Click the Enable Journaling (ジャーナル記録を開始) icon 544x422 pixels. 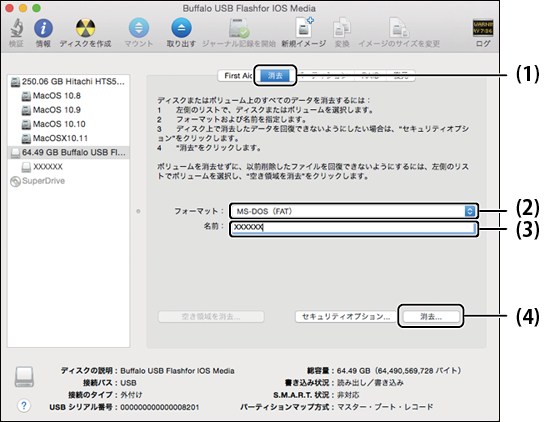(x=239, y=28)
